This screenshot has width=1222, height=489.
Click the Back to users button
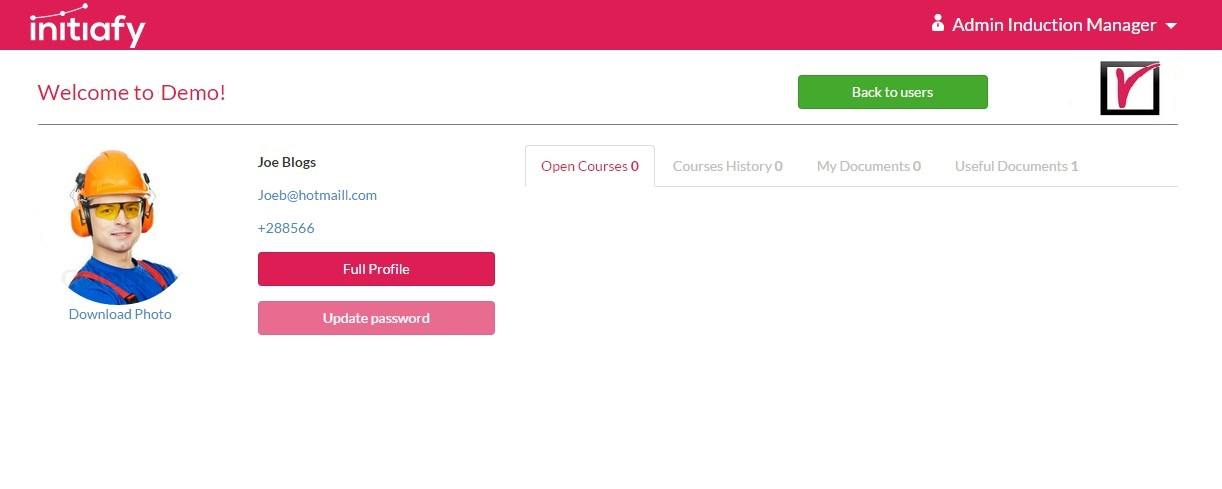[892, 92]
